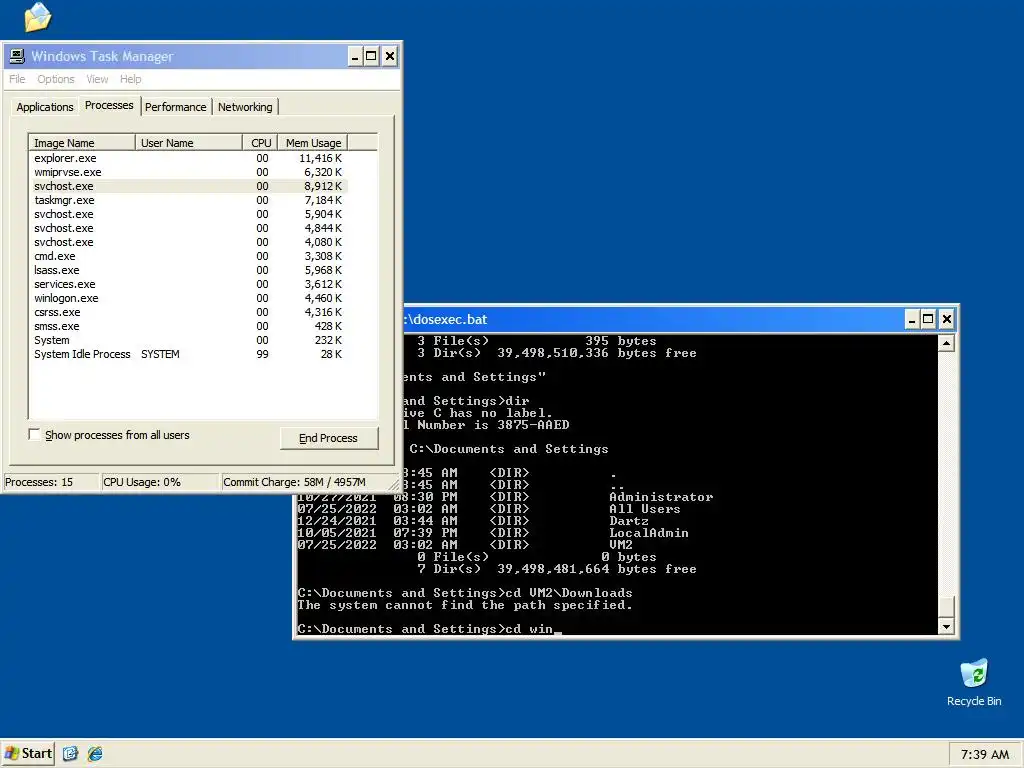The height and width of the screenshot is (768, 1024).
Task: Open the Start menu
Action: click(28, 754)
